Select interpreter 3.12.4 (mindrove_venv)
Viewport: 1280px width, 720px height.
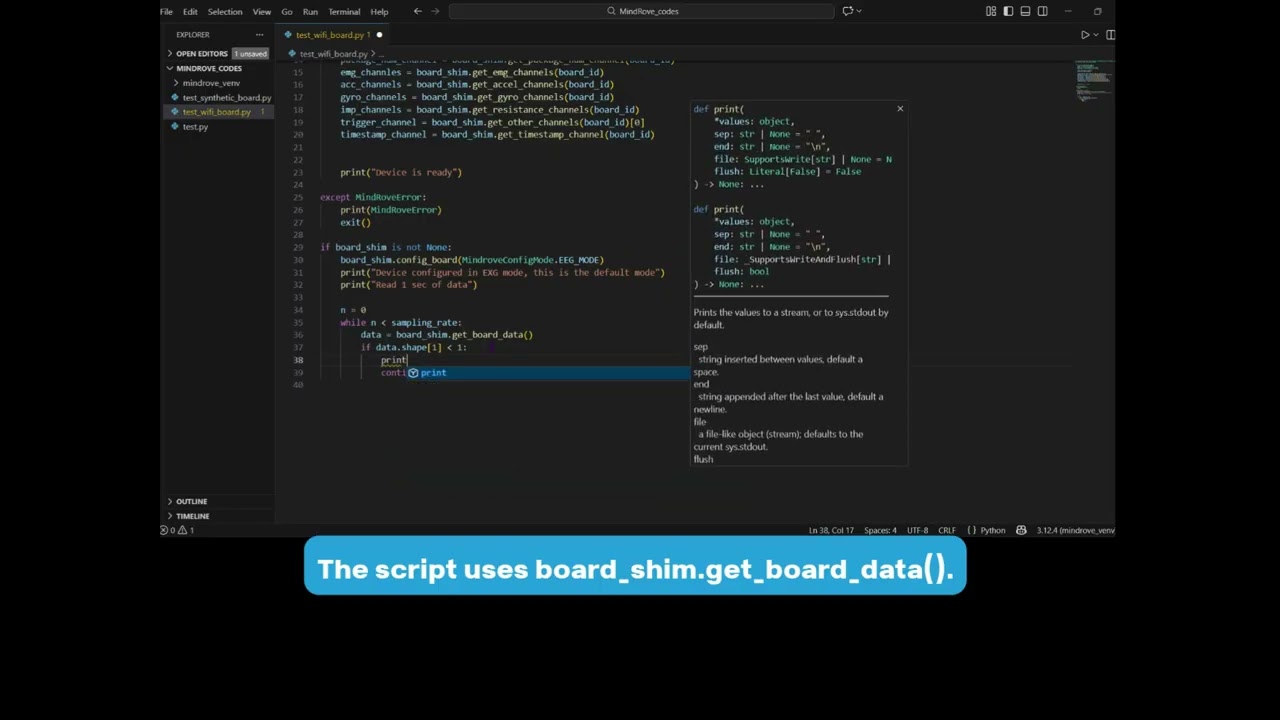1075,530
